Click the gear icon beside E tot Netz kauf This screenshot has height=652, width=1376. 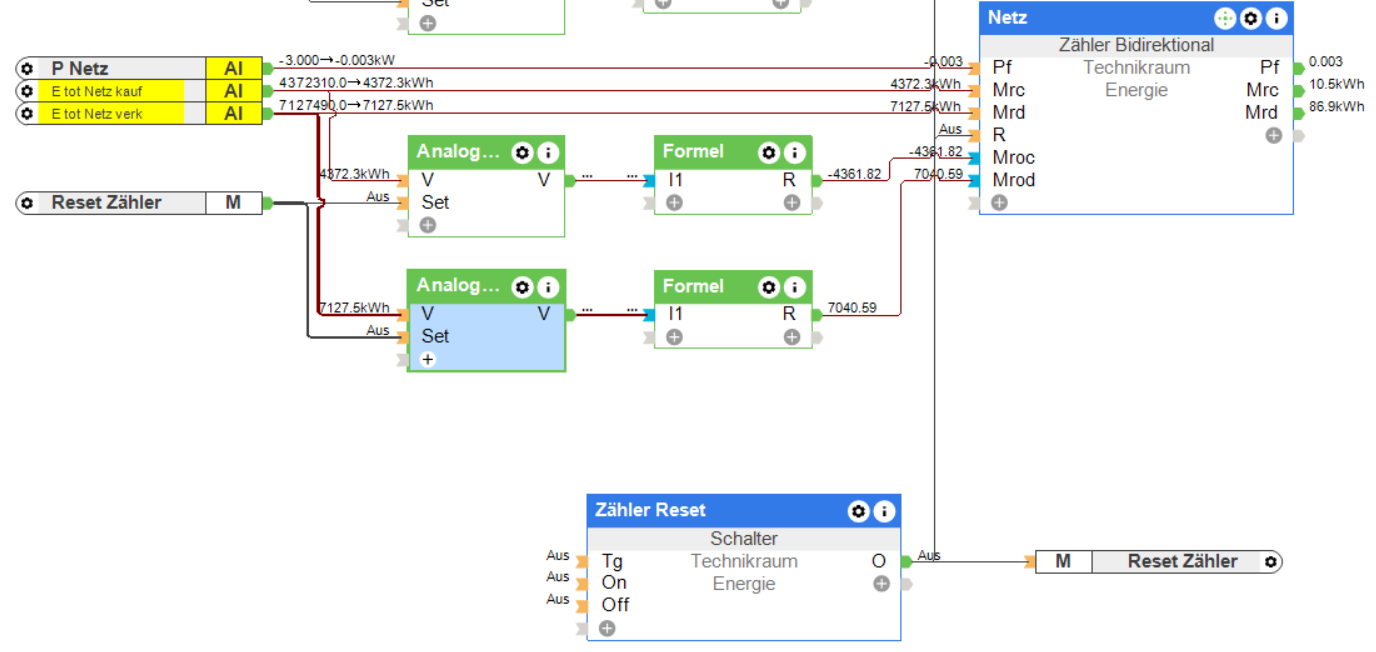tap(27, 91)
